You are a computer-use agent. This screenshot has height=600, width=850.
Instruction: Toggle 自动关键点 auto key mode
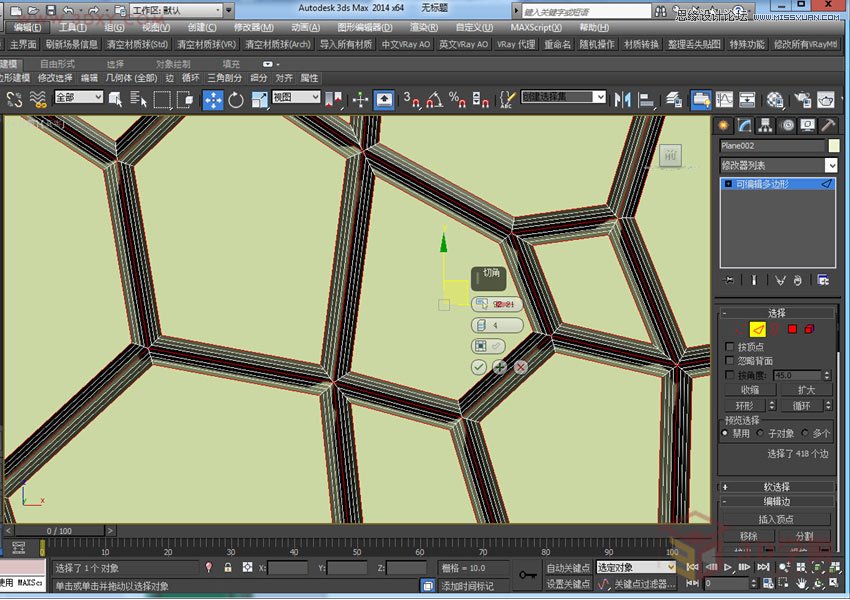pyautogui.click(x=568, y=567)
